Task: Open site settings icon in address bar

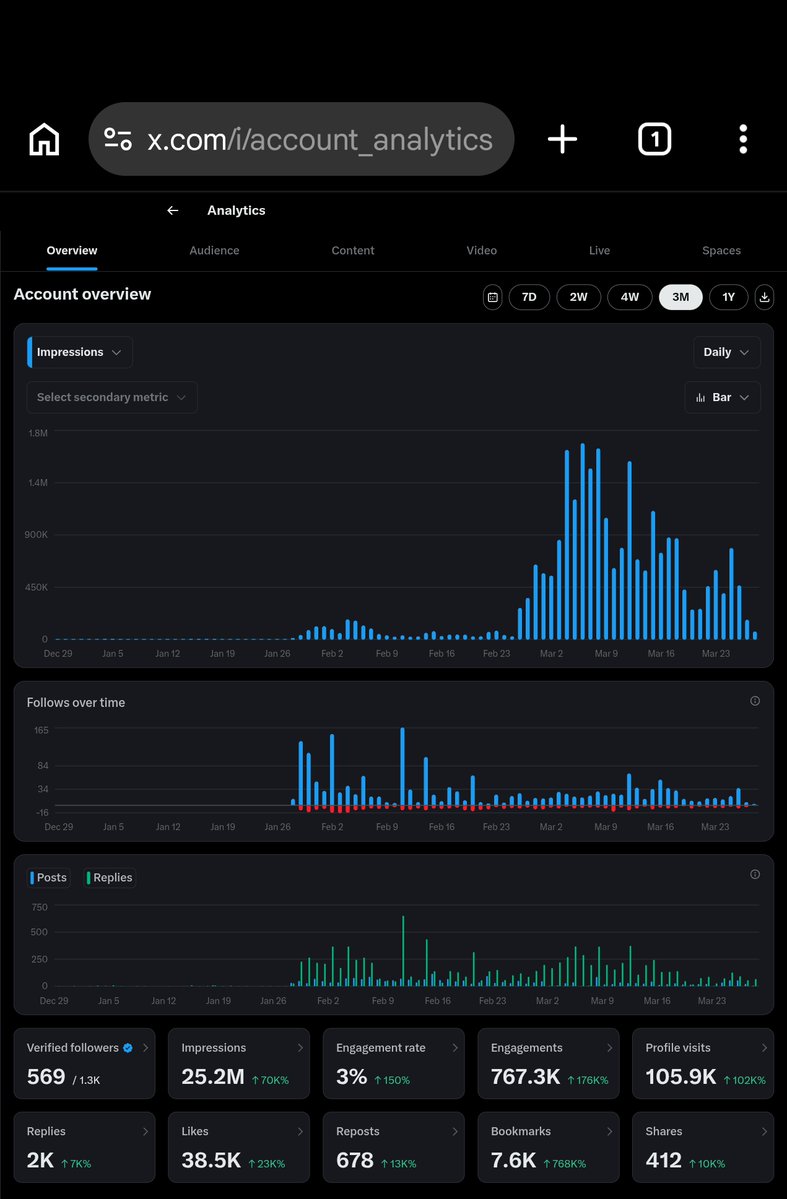Action: pyautogui.click(x=118, y=139)
